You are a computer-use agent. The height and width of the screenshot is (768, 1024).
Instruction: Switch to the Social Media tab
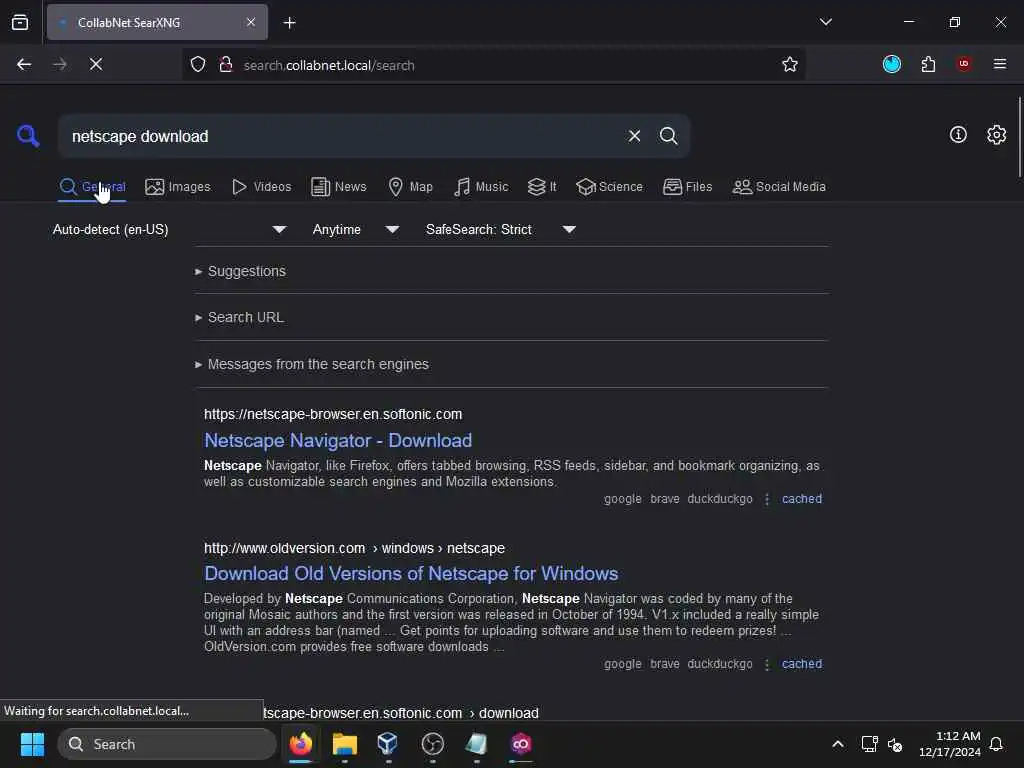pyautogui.click(x=779, y=187)
